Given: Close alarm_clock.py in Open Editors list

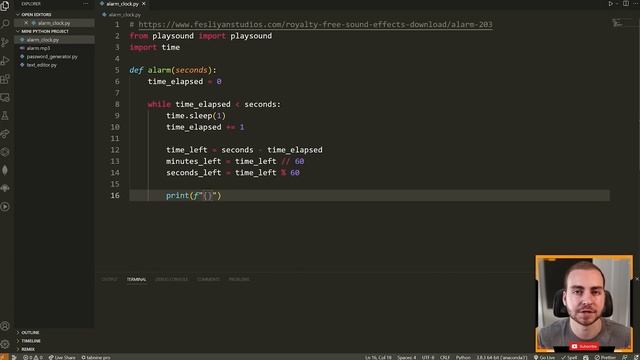Looking at the screenshot, I should (x=26, y=23).
